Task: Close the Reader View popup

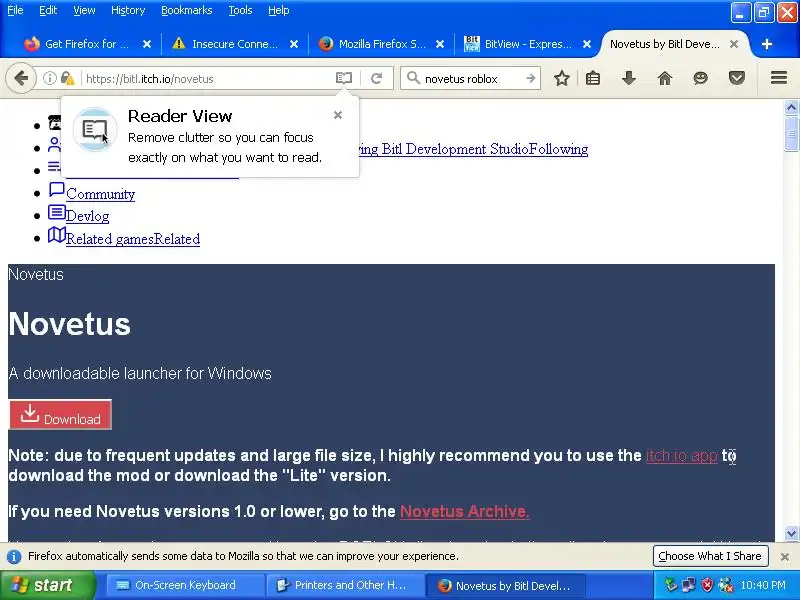Action: pos(338,115)
